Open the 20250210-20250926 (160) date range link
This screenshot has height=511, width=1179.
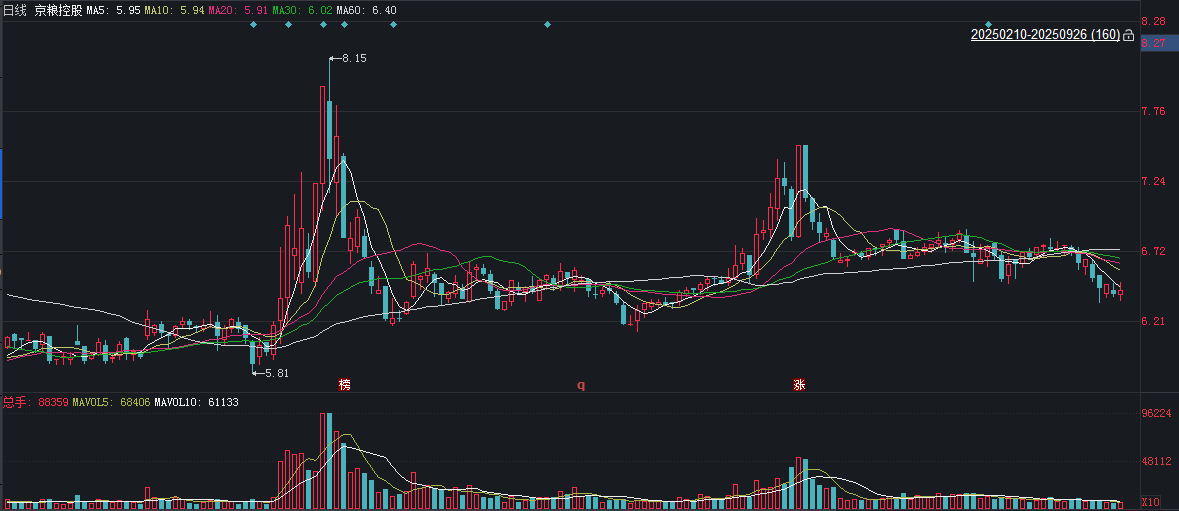(x=1045, y=35)
